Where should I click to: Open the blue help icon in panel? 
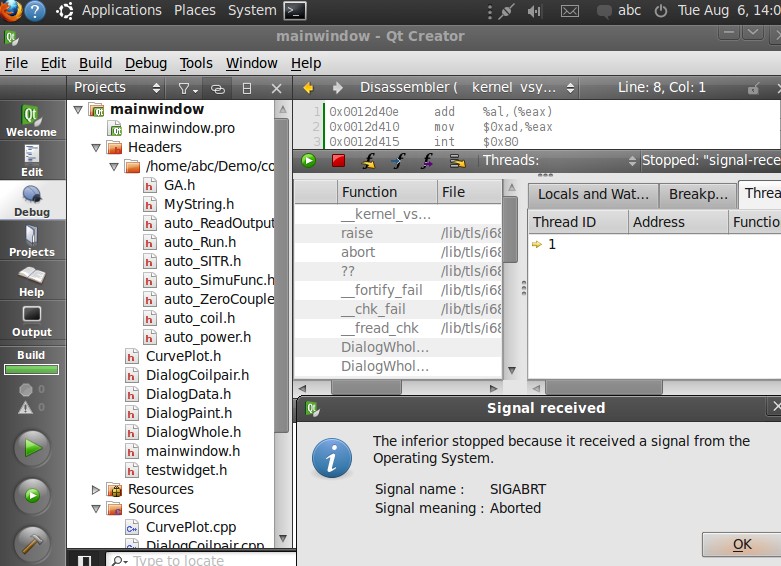tap(34, 10)
